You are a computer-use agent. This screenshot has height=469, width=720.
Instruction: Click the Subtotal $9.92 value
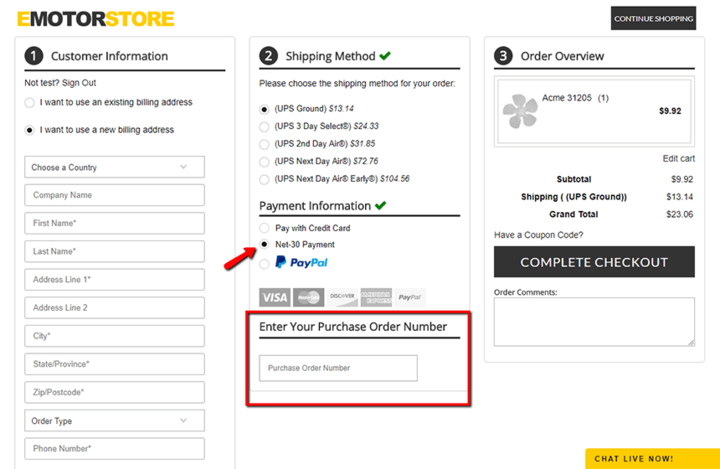[x=682, y=180]
